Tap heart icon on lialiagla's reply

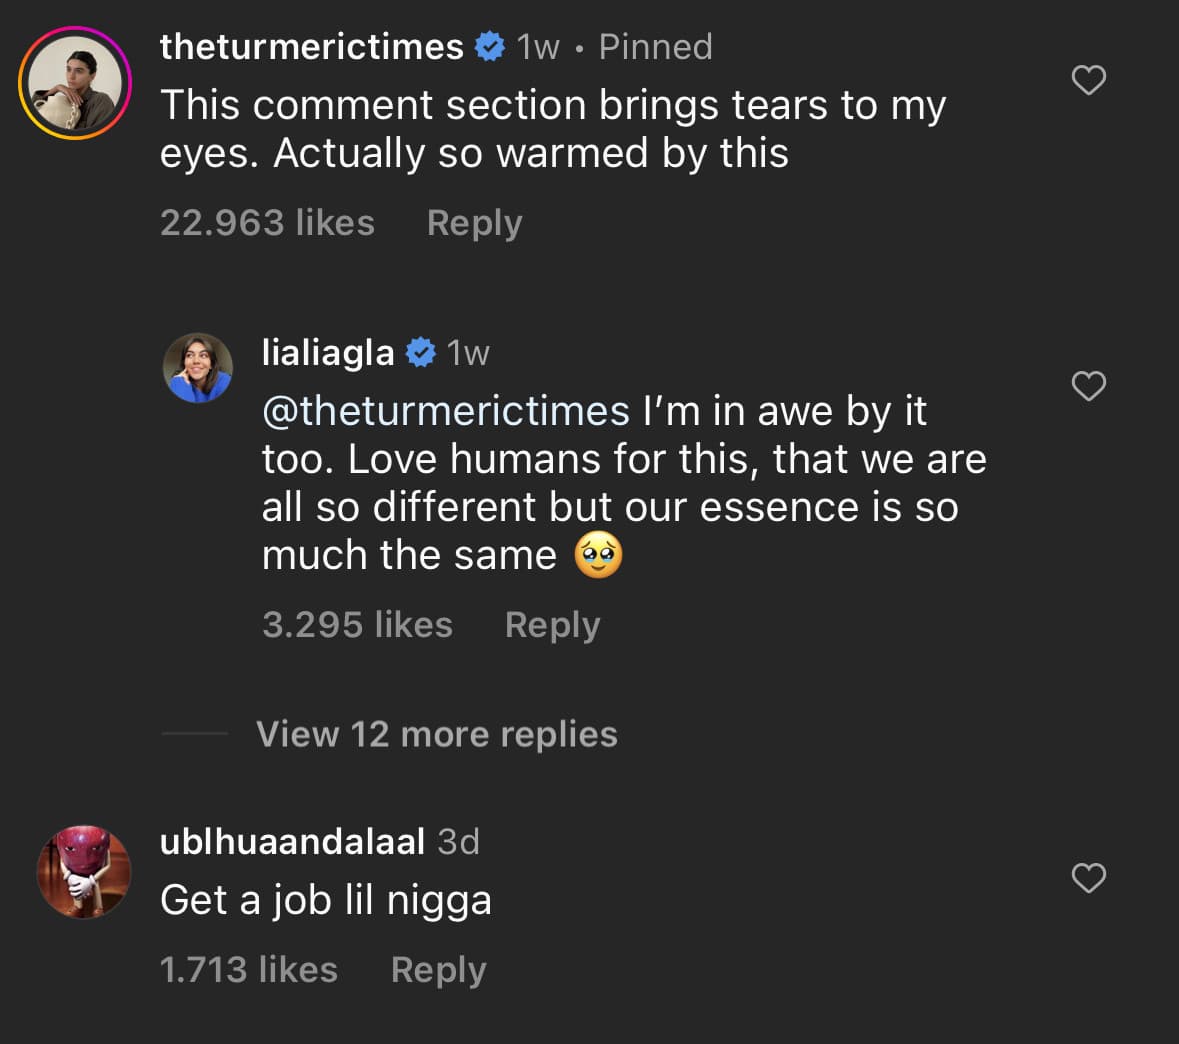1088,386
